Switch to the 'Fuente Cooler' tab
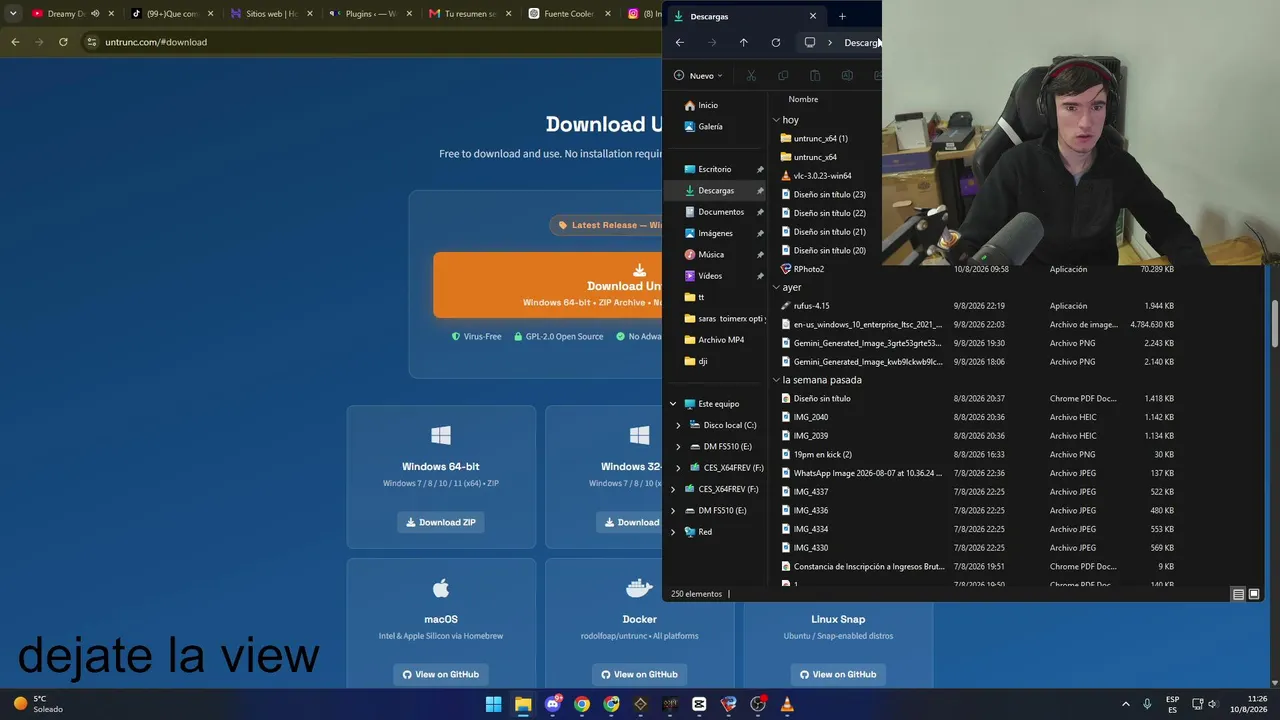This screenshot has width=1280, height=720. pyautogui.click(x=568, y=14)
